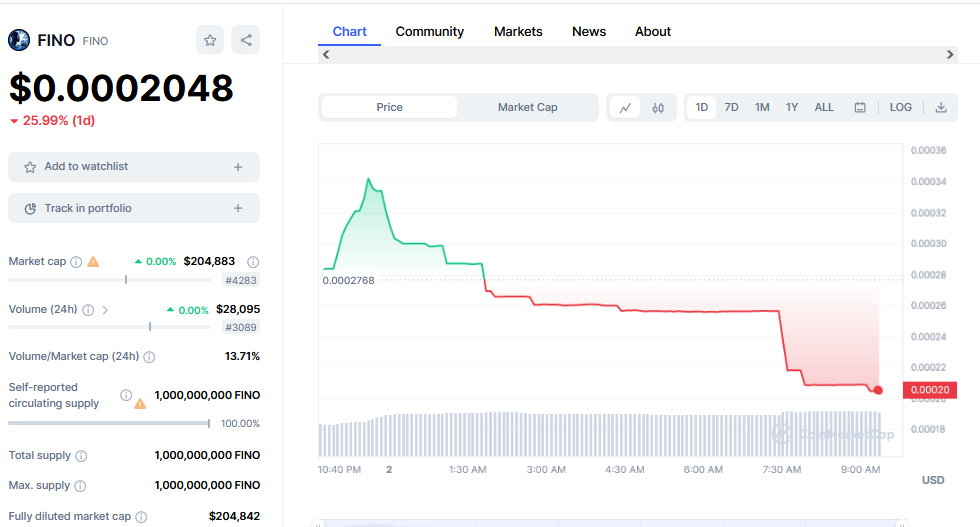This screenshot has height=527, width=980.
Task: Click the share icon beside FINO
Action: coord(246,40)
